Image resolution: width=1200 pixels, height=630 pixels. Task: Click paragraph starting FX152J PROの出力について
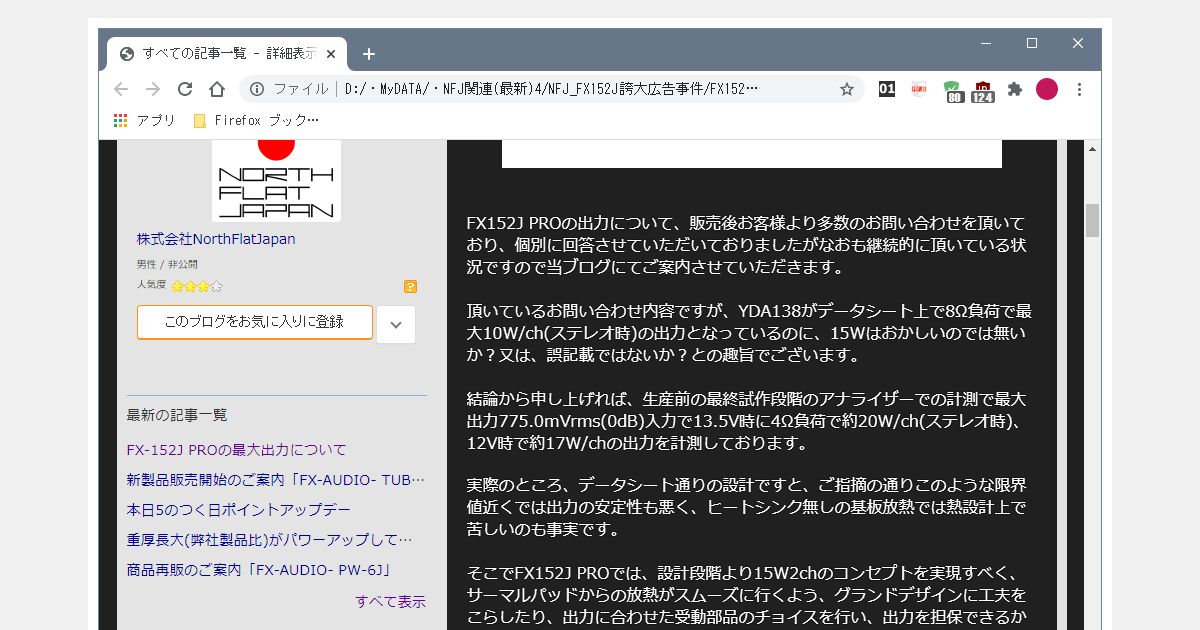coord(746,245)
